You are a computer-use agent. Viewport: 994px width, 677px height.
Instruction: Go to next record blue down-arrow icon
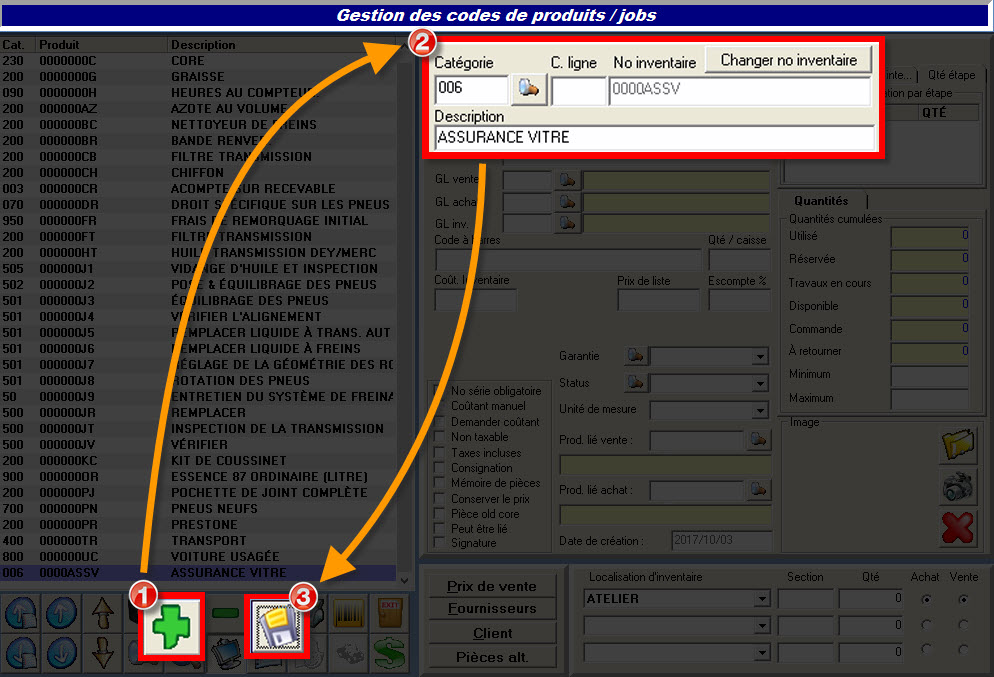(61, 653)
